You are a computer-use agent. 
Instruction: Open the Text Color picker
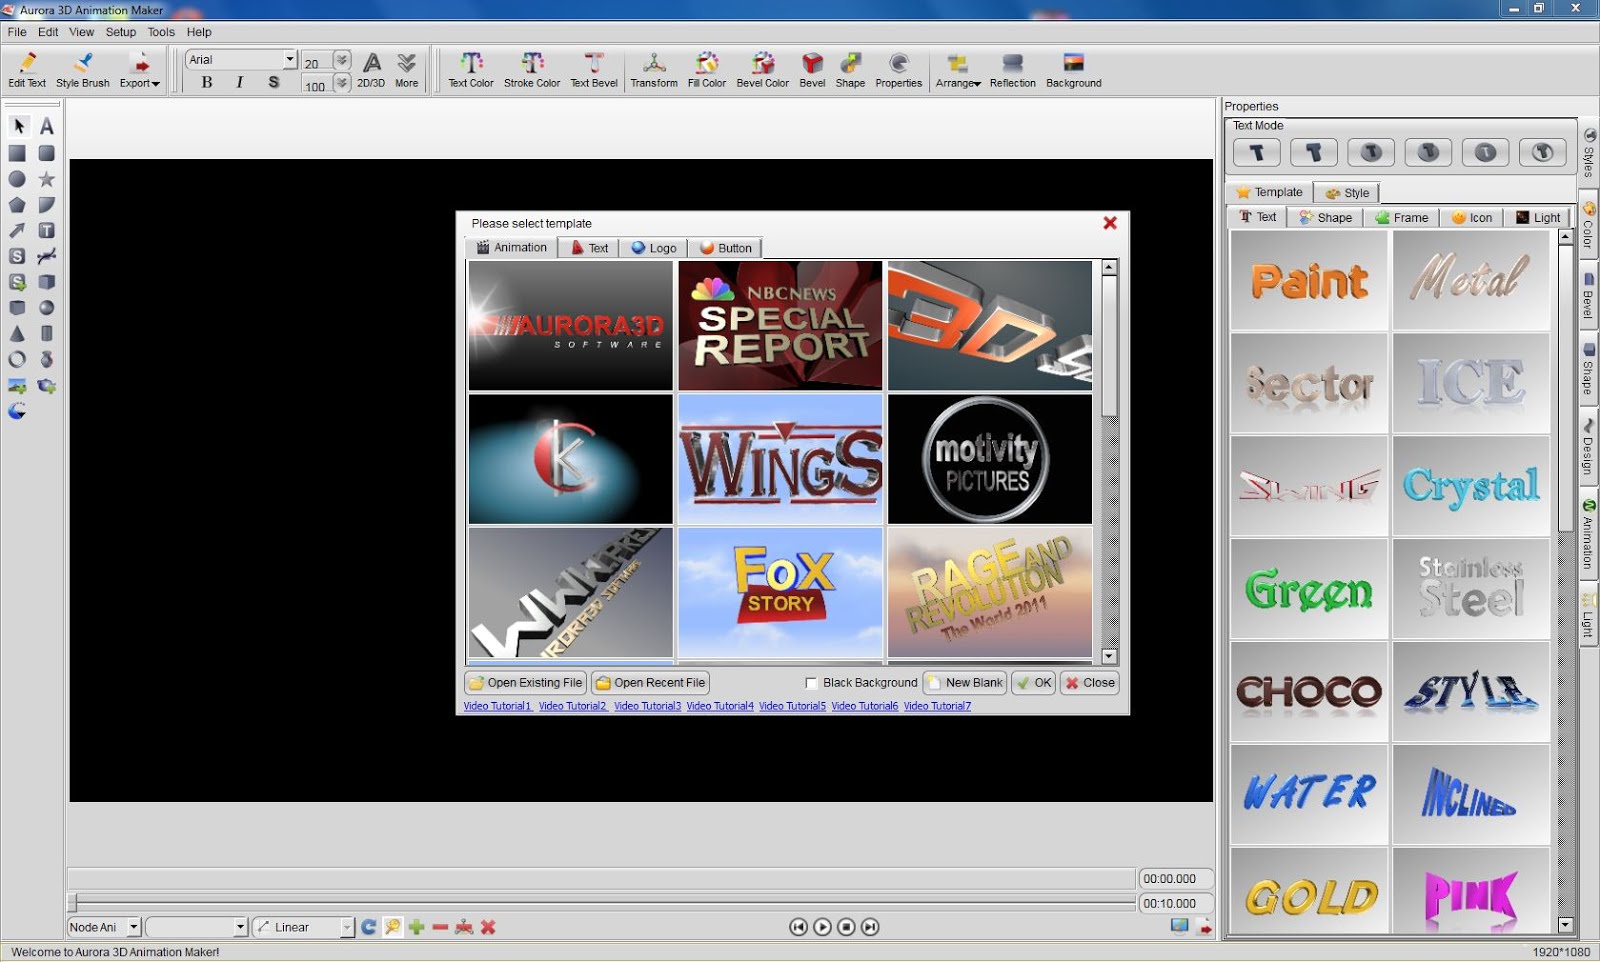point(471,70)
